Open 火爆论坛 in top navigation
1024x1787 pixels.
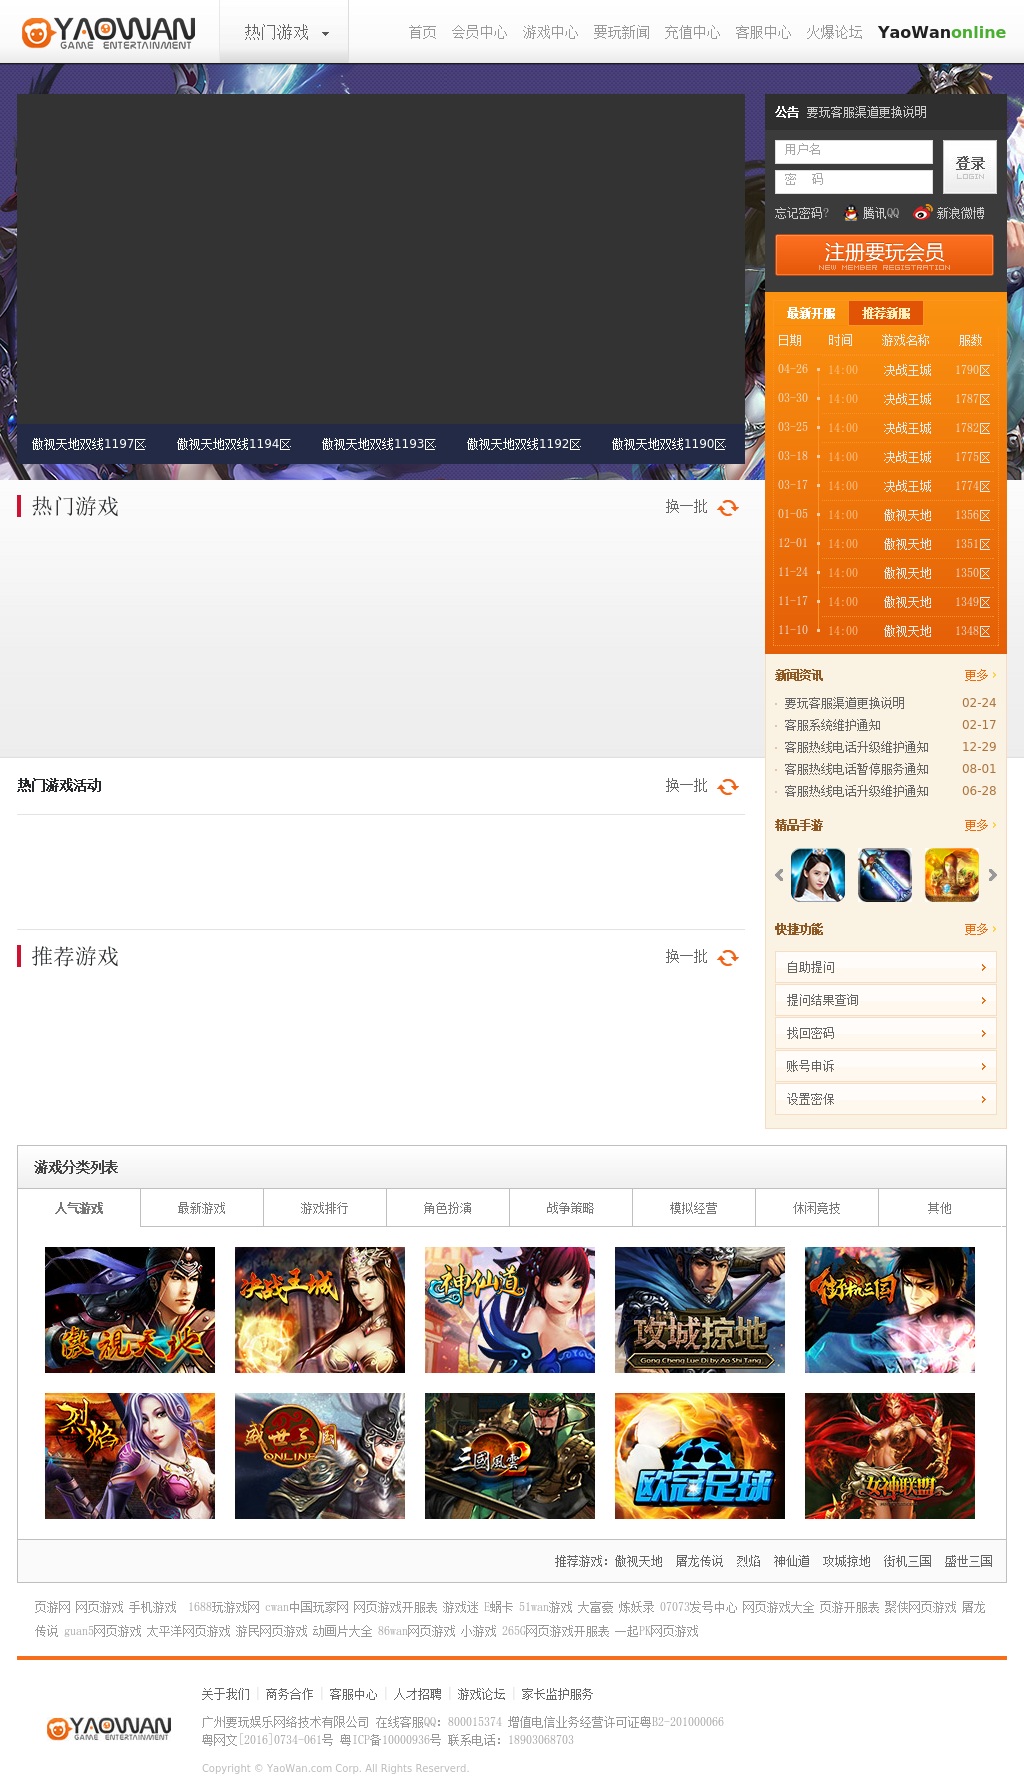[x=834, y=32]
